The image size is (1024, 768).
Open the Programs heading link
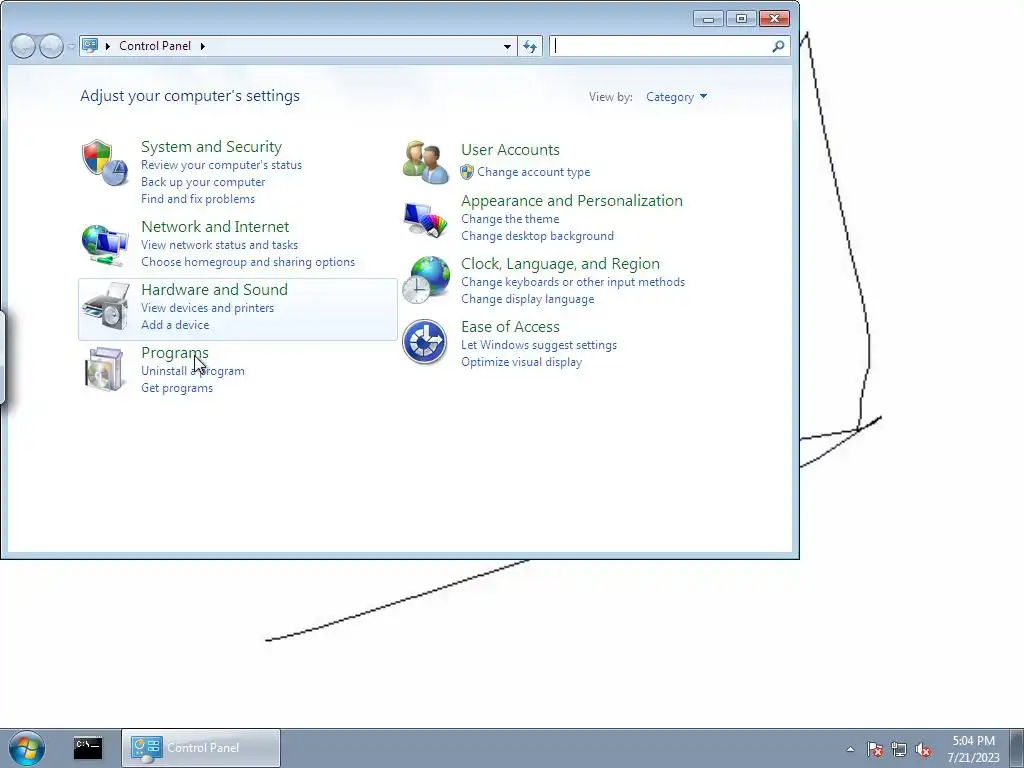point(175,353)
